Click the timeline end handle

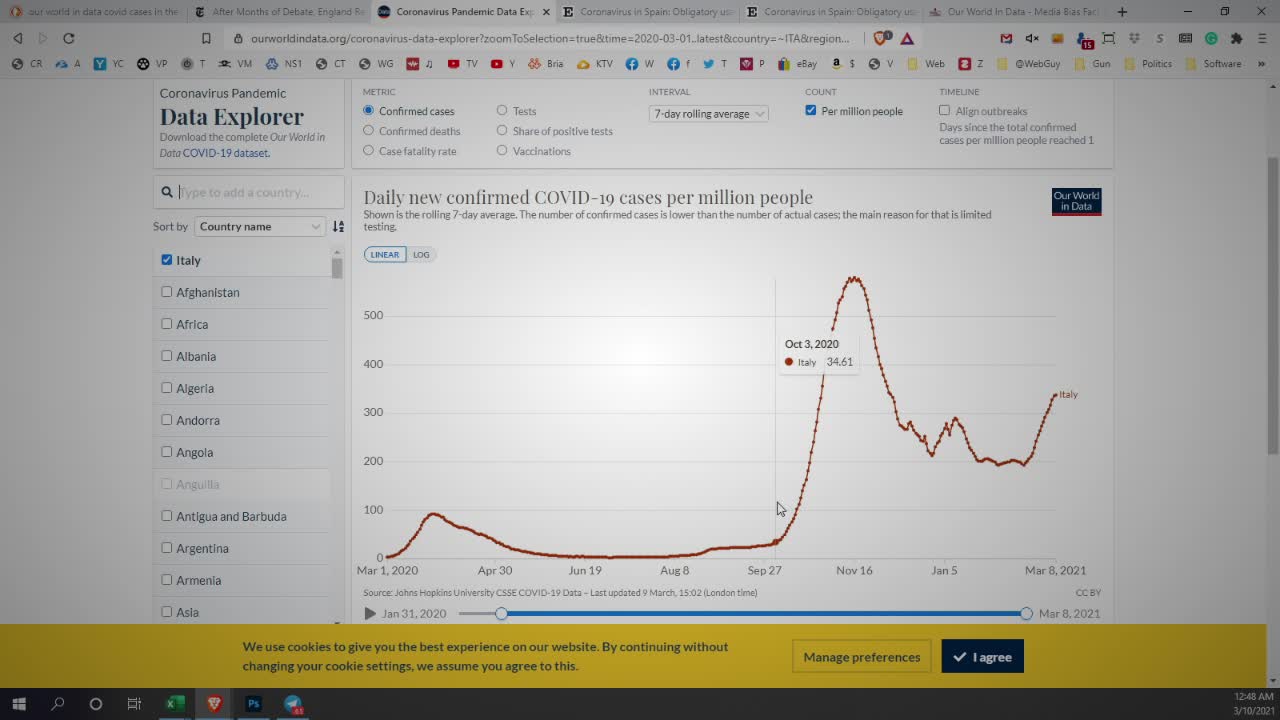(x=1026, y=613)
